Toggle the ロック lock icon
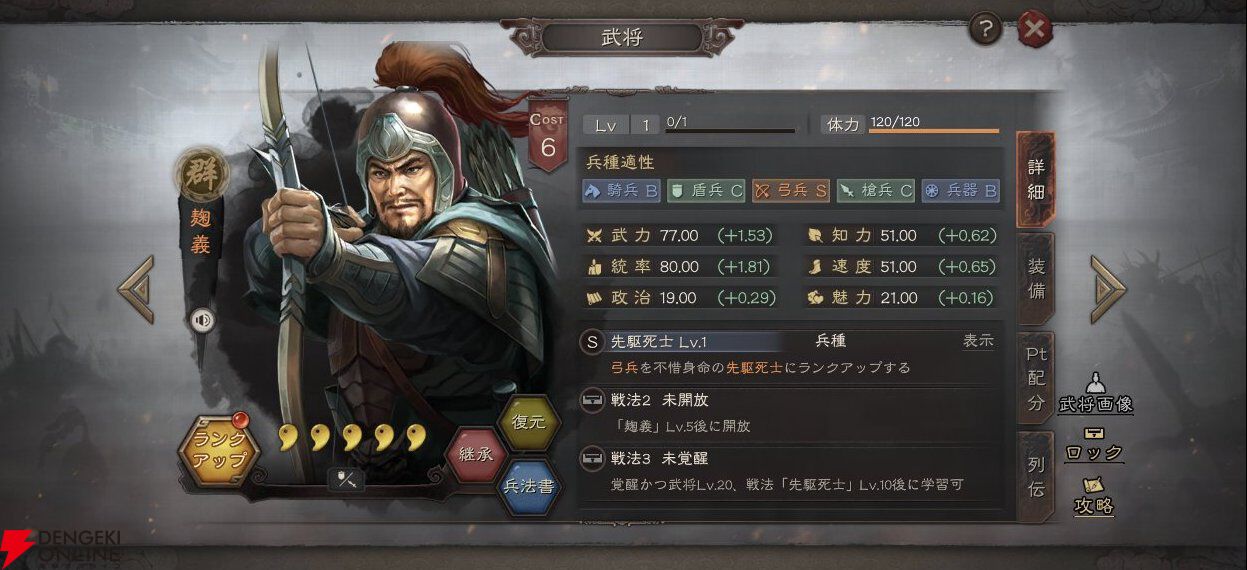This screenshot has width=1247, height=570. pyautogui.click(x=1094, y=444)
